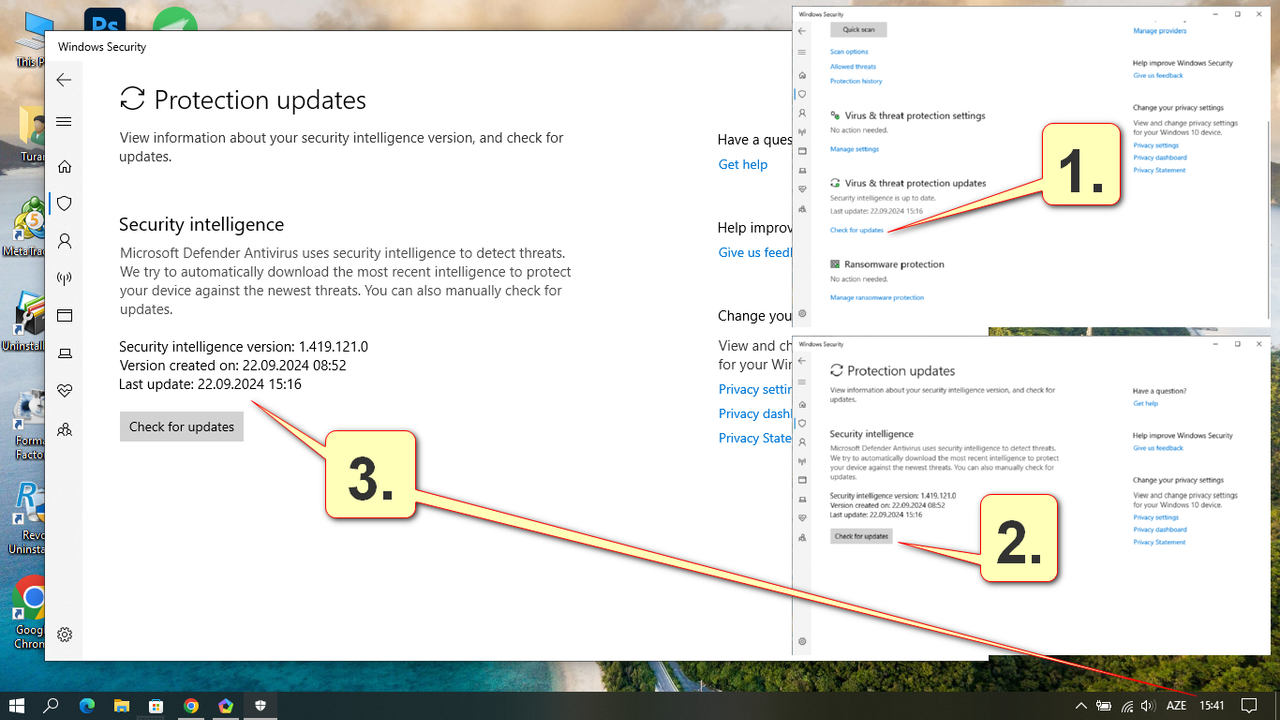Go back using the main window's back arrow
The width and height of the screenshot is (1280, 720).
(64, 80)
